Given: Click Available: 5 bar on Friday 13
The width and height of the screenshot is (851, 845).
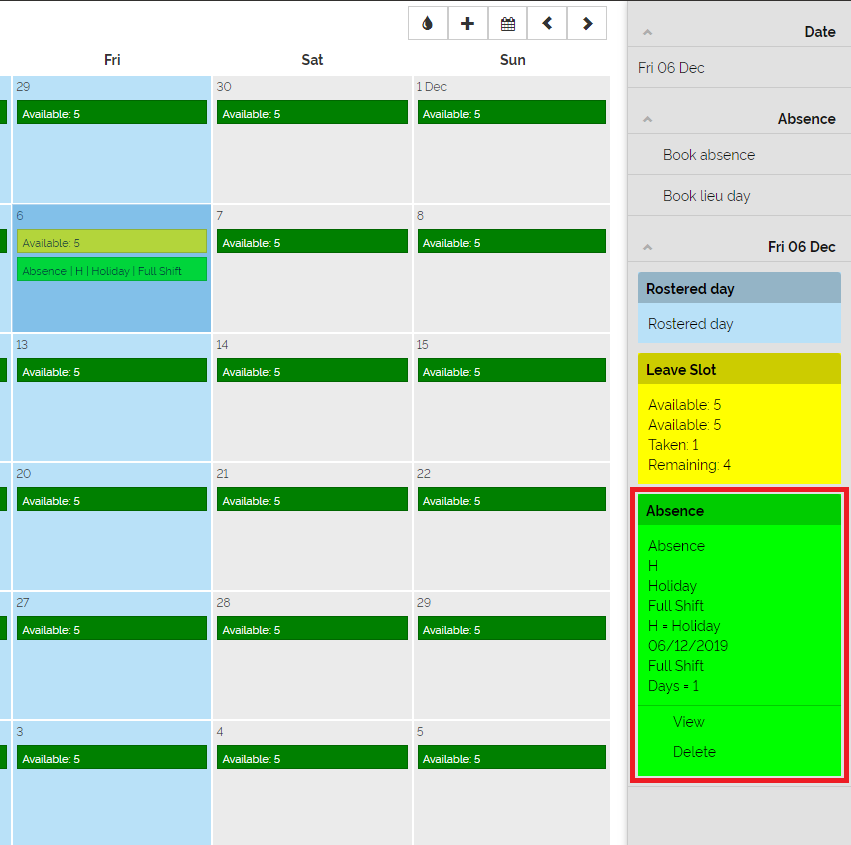Looking at the screenshot, I should (112, 371).
